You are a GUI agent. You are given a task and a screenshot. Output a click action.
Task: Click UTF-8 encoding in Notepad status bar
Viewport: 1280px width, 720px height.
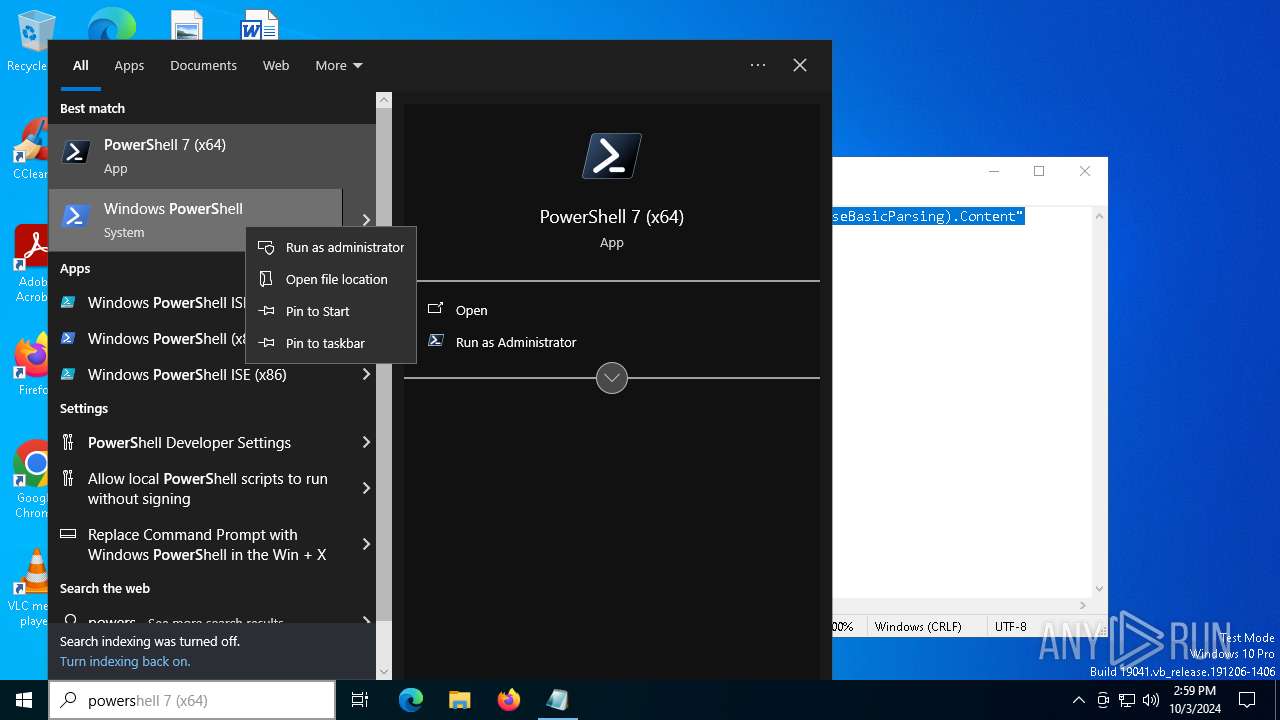point(1011,626)
